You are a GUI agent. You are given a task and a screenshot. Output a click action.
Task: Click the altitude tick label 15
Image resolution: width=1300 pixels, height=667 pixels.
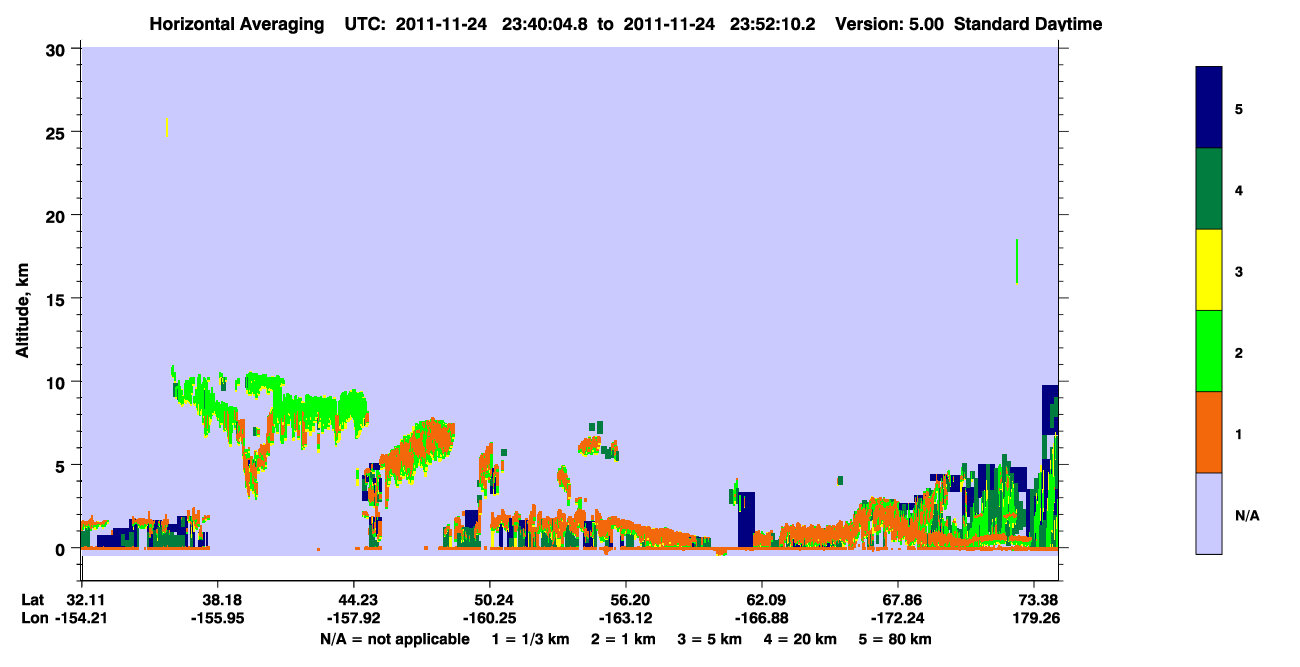[58, 299]
